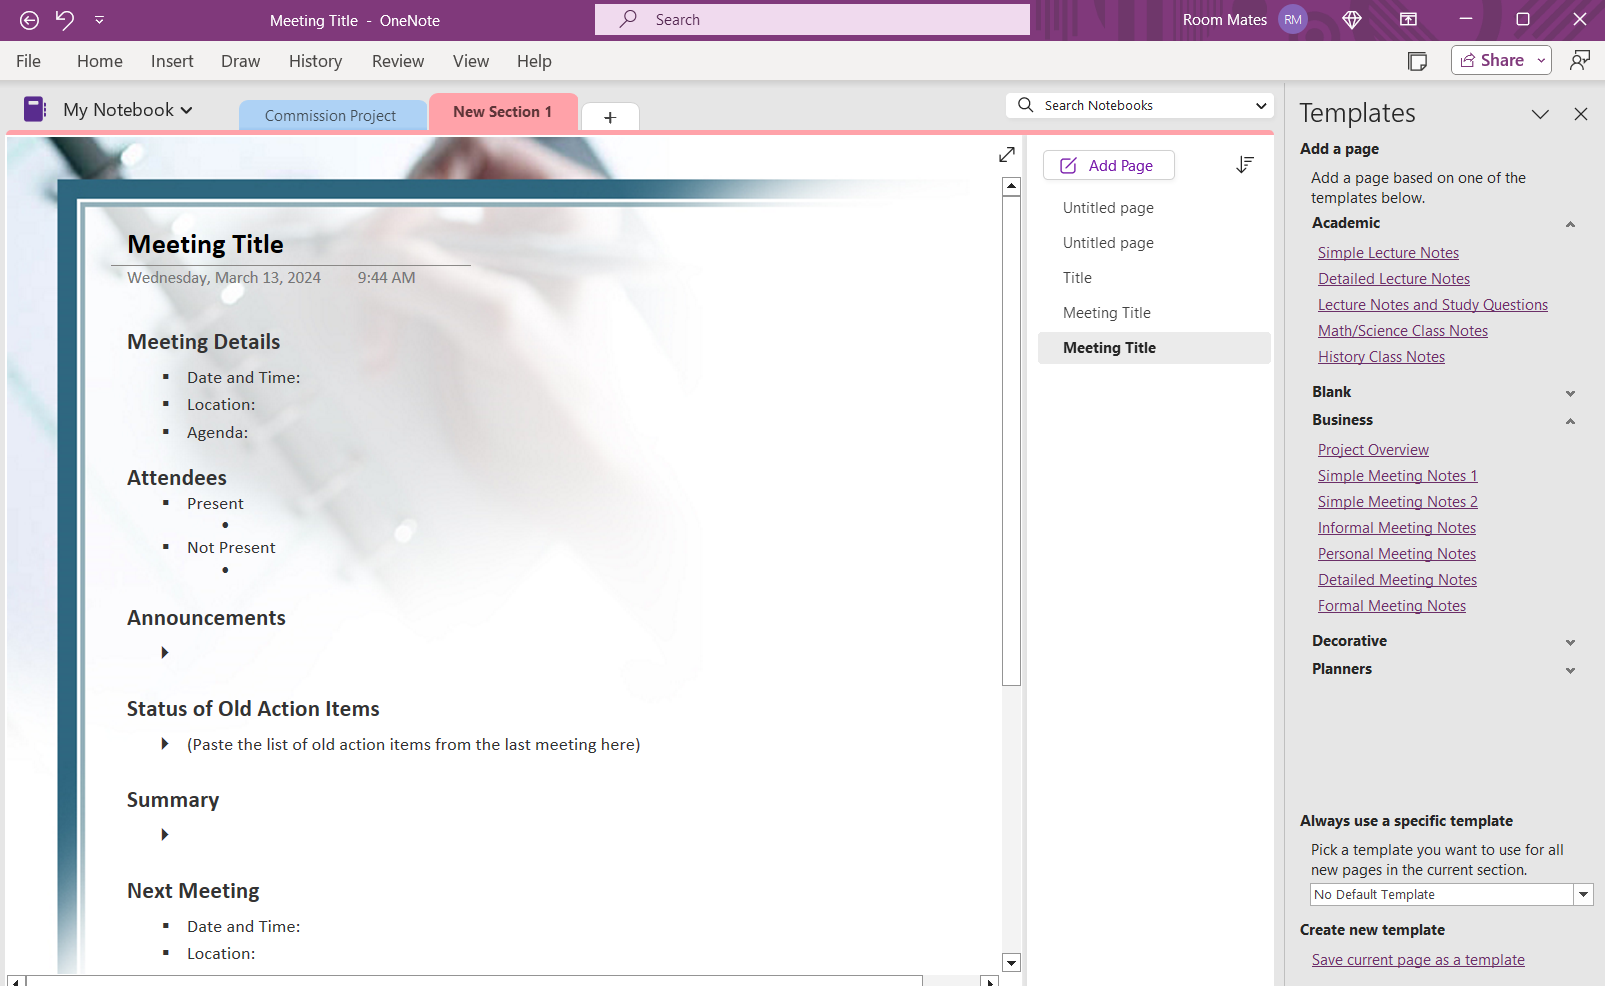Apply Personal Meeting Notes template

pos(1397,554)
